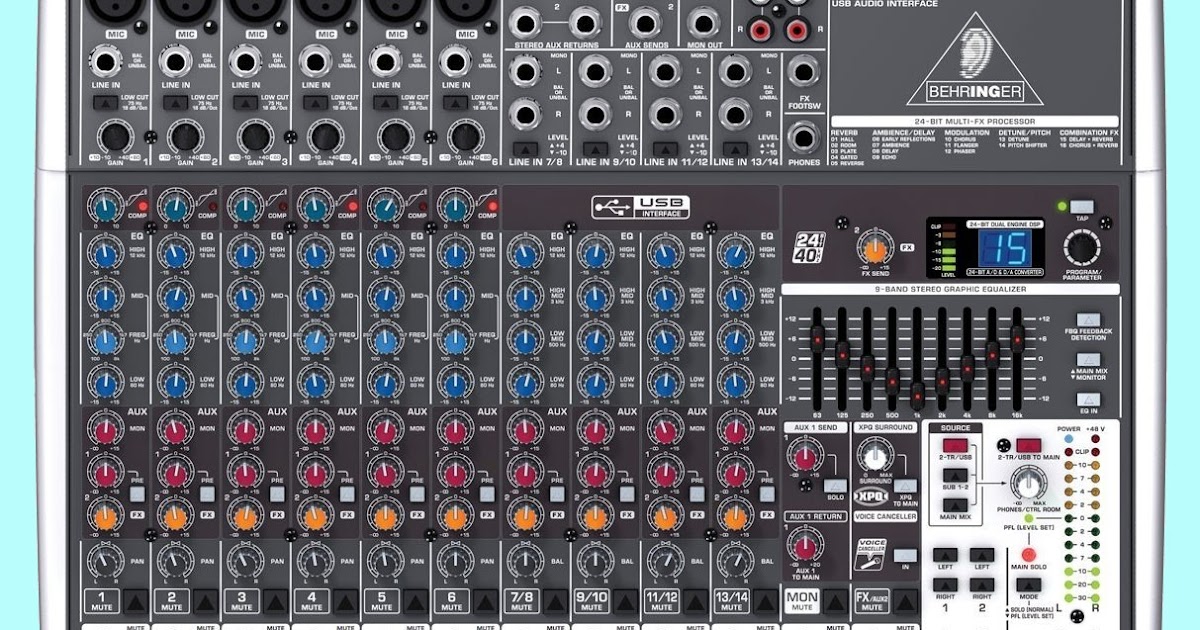Click channel 1 COMP knob
Image resolution: width=1200 pixels, height=630 pixels.
pyautogui.click(x=104, y=208)
